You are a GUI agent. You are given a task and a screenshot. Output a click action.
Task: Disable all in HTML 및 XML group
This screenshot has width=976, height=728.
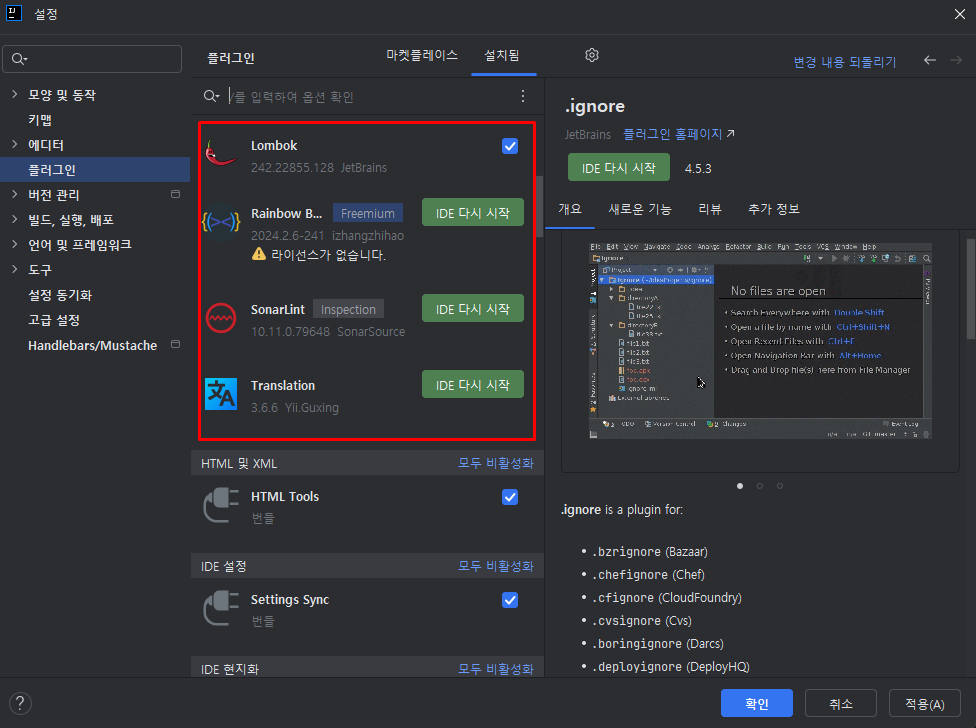tap(495, 463)
